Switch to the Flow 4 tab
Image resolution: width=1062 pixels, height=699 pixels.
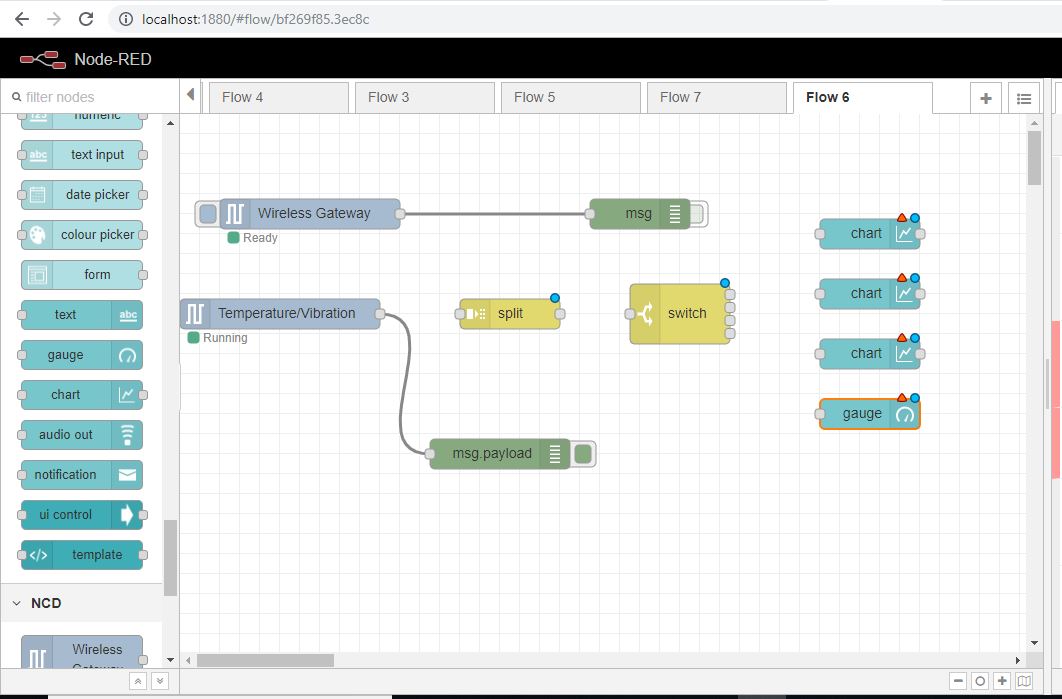tap(278, 97)
